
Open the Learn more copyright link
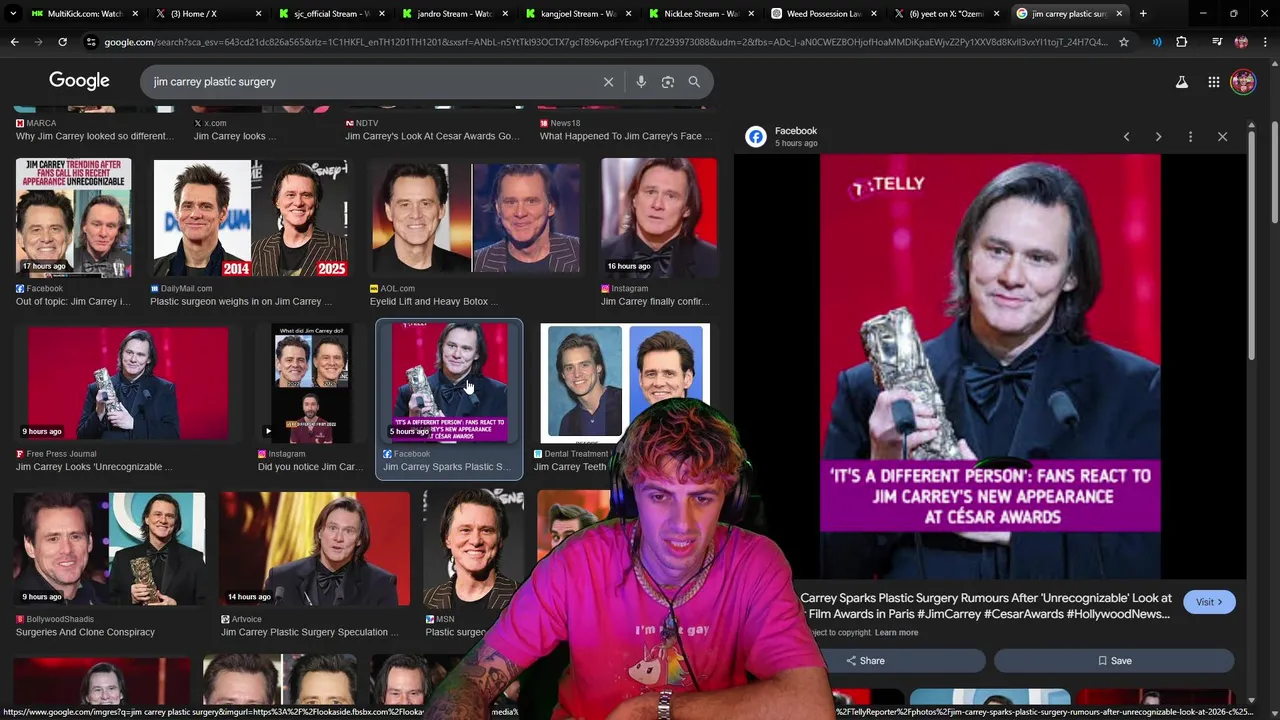(896, 633)
